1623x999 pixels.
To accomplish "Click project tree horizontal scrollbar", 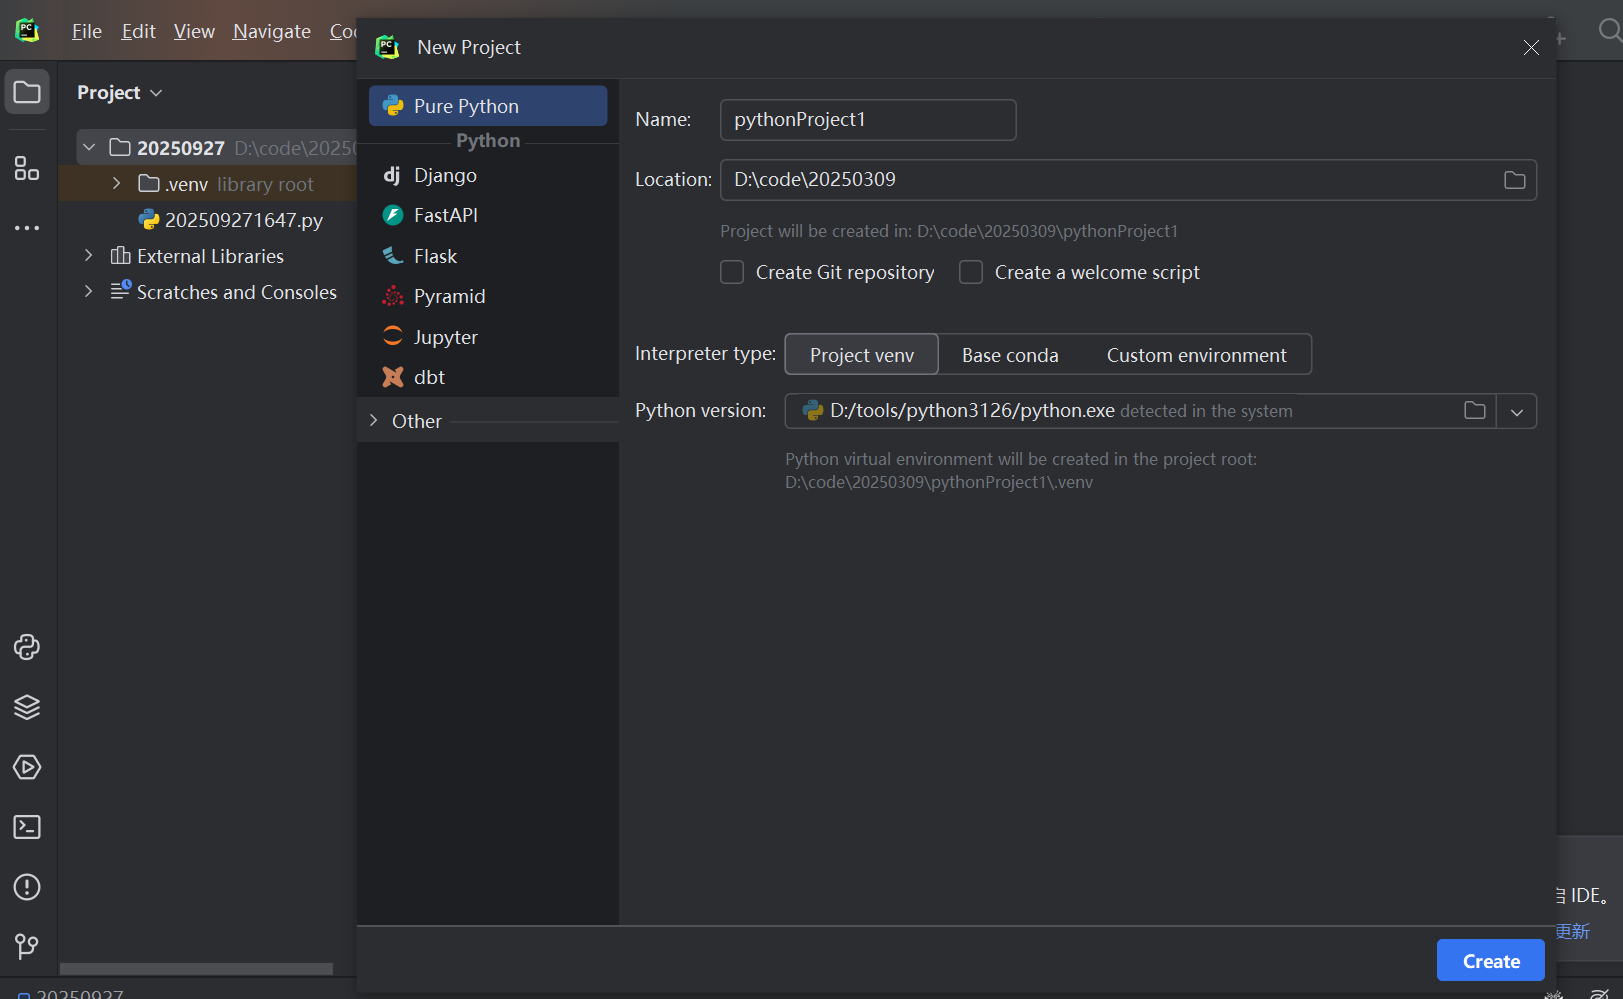I will [x=196, y=968].
